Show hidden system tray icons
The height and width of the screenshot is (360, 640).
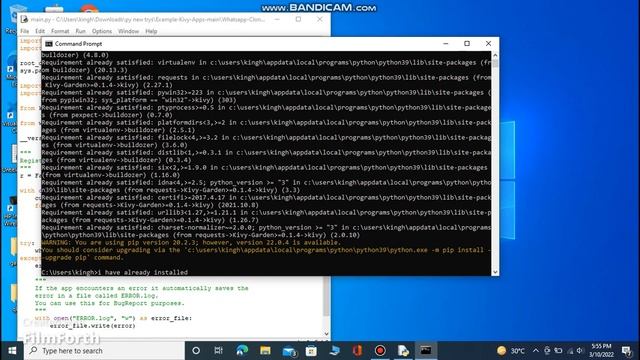pyautogui.click(x=536, y=351)
